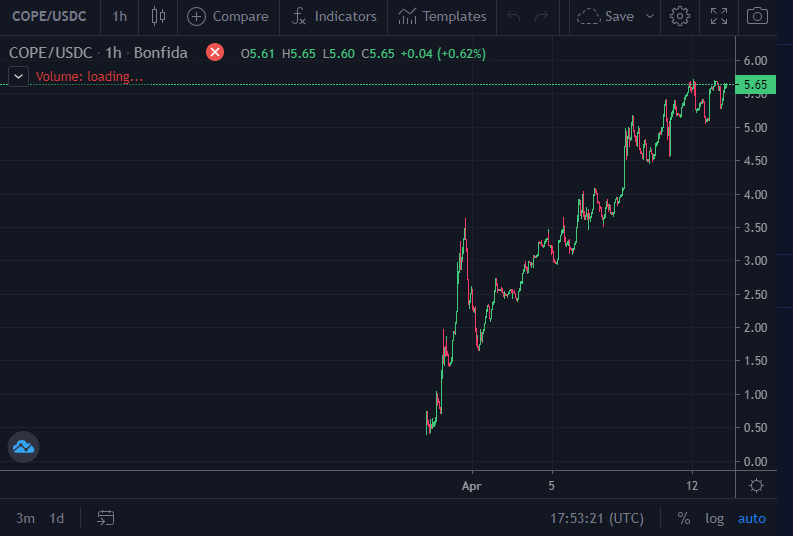Take a chart snapshot with camera icon

click(x=757, y=16)
